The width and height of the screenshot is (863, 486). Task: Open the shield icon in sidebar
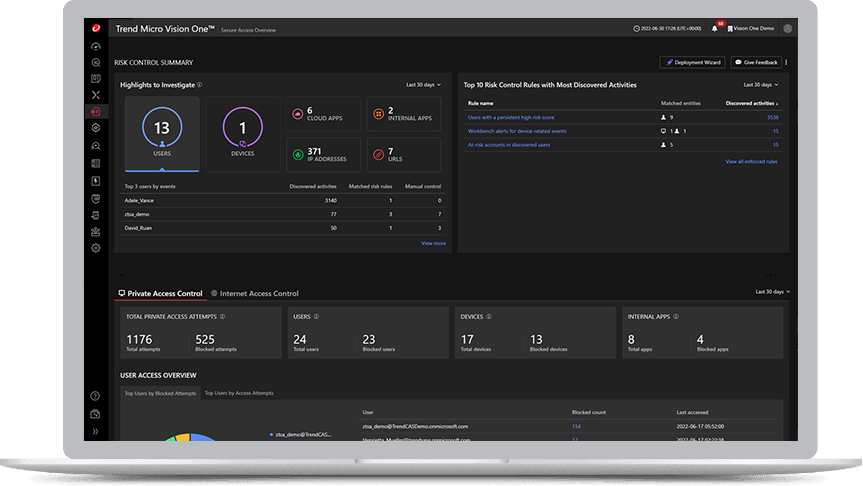(96, 199)
